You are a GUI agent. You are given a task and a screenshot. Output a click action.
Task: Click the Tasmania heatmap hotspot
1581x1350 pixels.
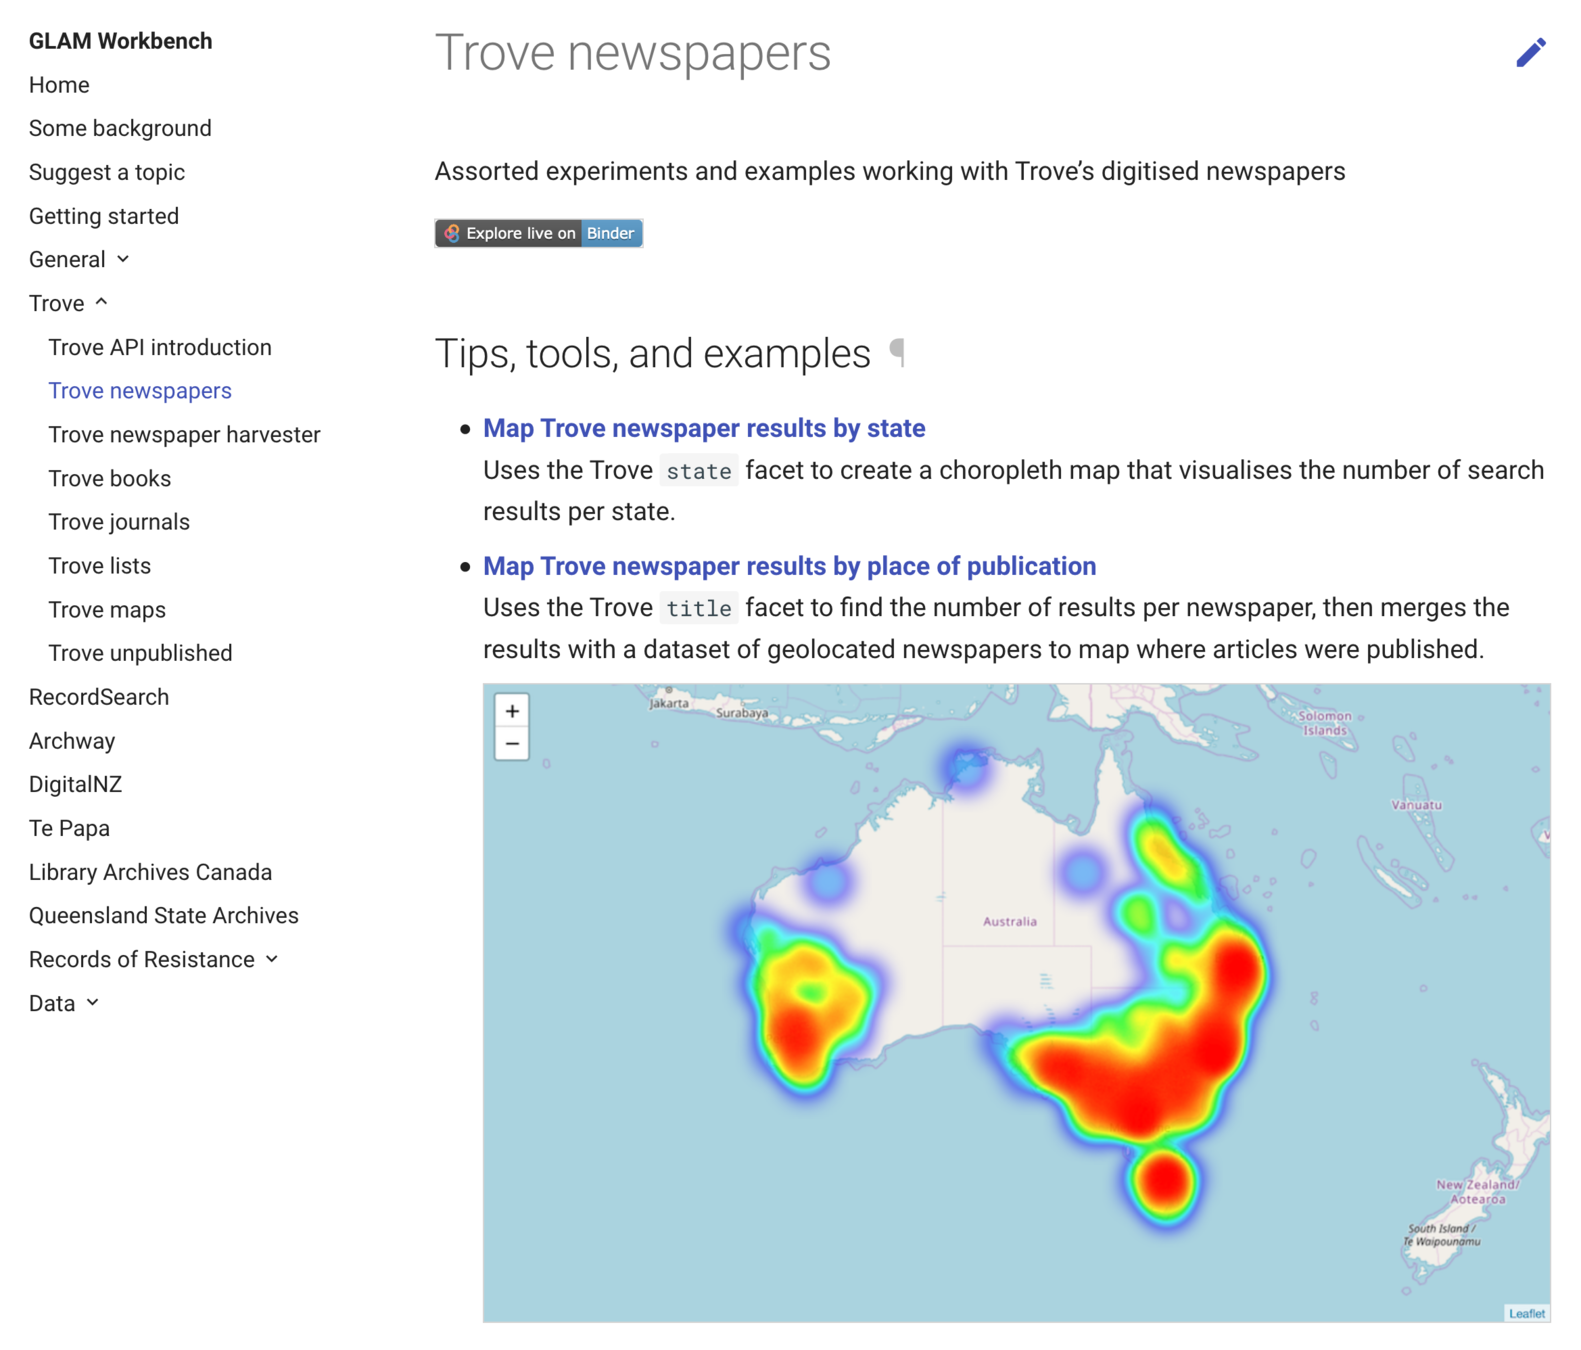tap(1165, 1183)
